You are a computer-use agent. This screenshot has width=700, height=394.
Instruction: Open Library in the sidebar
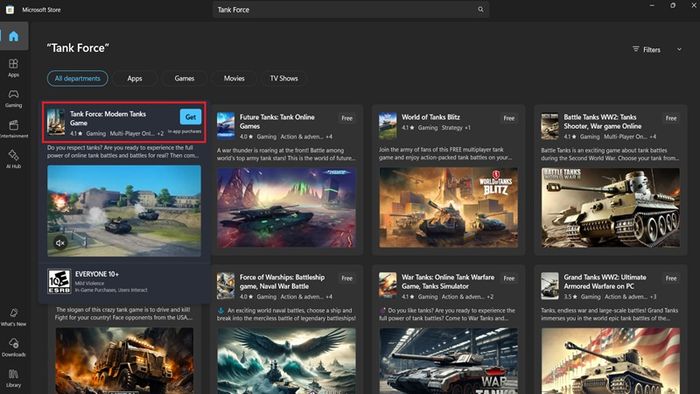point(13,378)
